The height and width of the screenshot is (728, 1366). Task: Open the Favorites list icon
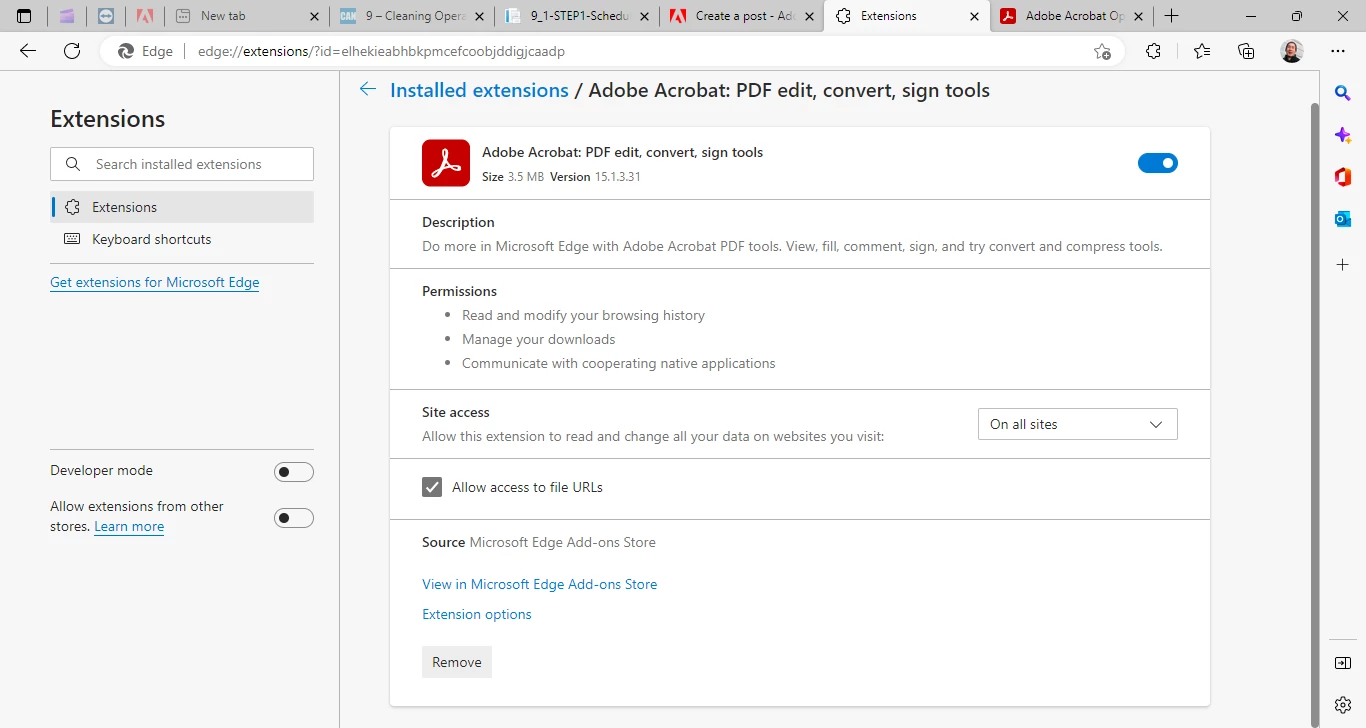[x=1201, y=51]
